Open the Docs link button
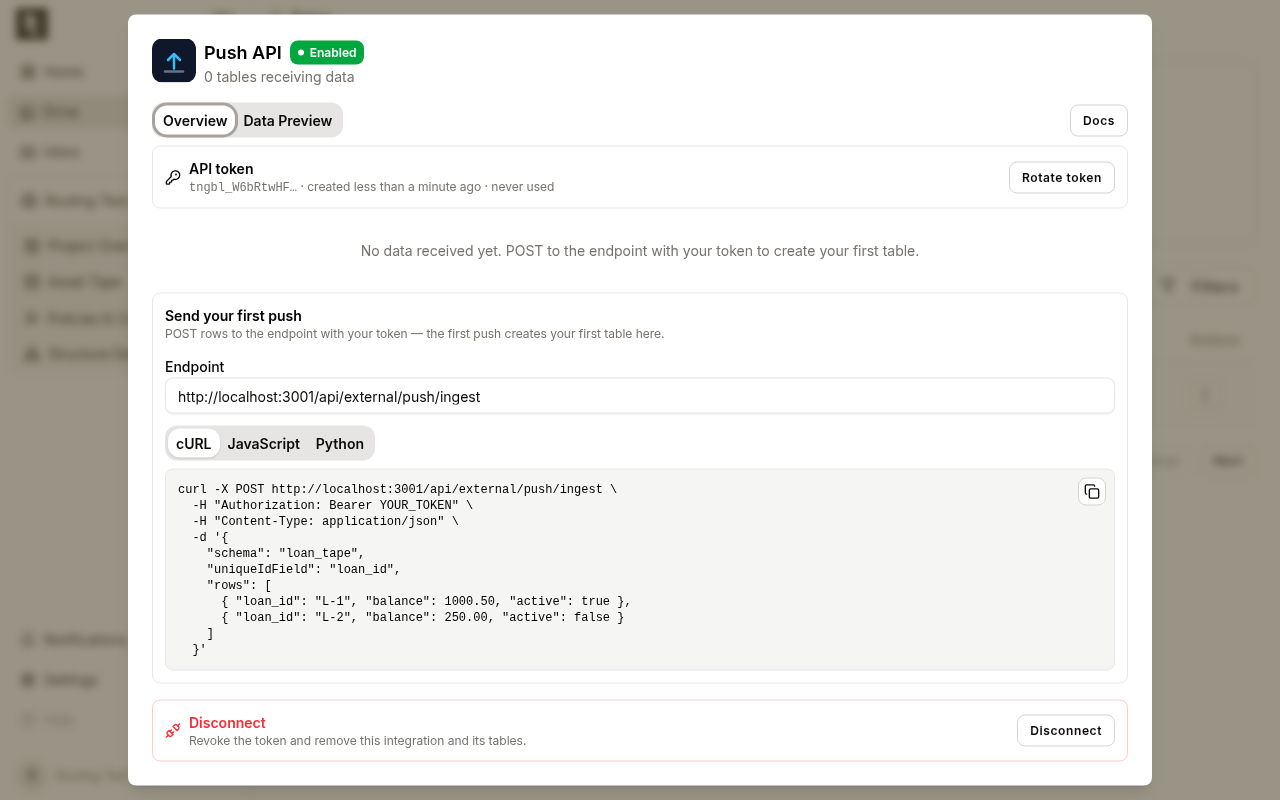The width and height of the screenshot is (1280, 800). (x=1099, y=121)
